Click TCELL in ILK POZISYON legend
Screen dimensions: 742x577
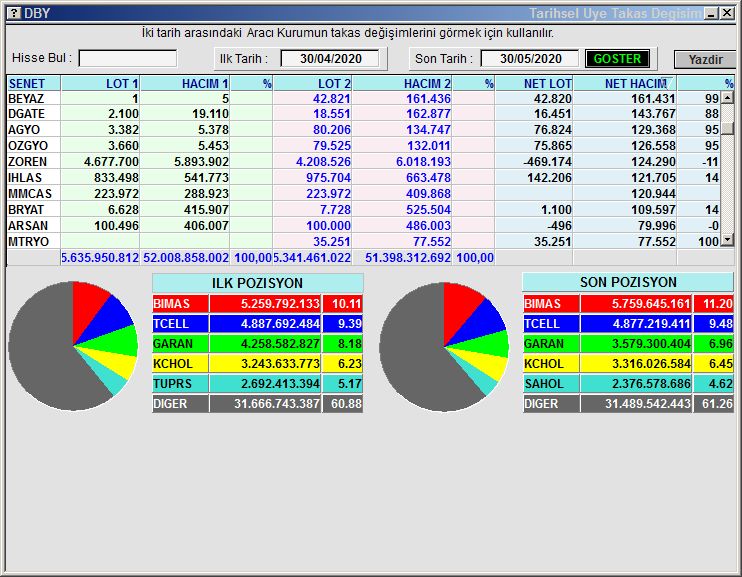click(180, 324)
